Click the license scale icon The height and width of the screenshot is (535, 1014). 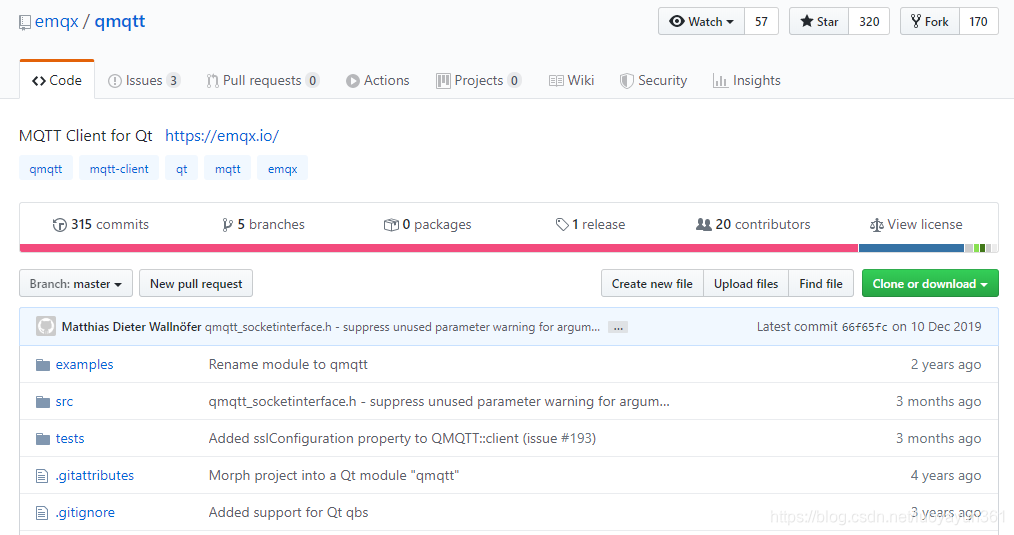coord(876,225)
